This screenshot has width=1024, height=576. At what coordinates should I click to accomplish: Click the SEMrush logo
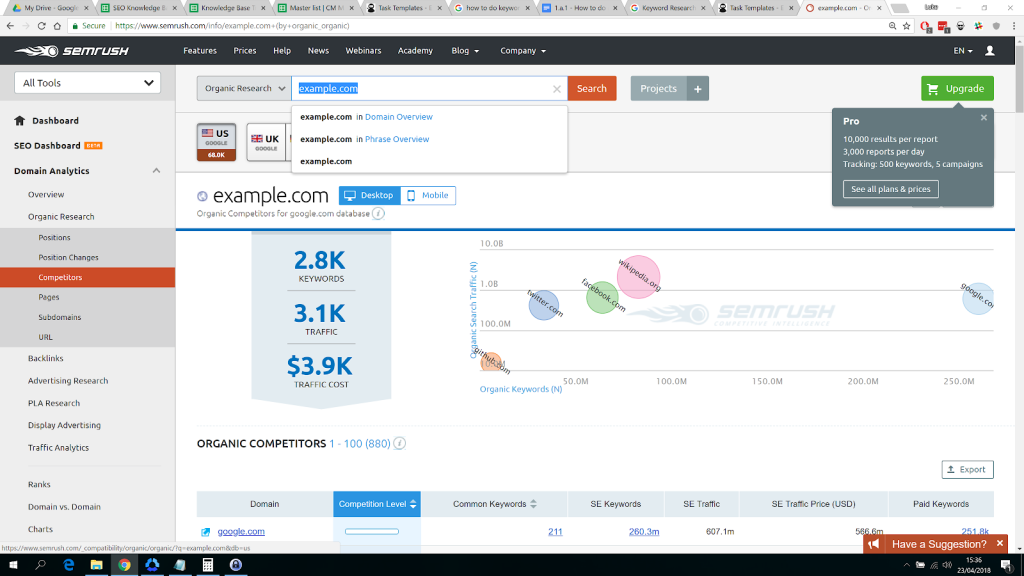coord(72,51)
